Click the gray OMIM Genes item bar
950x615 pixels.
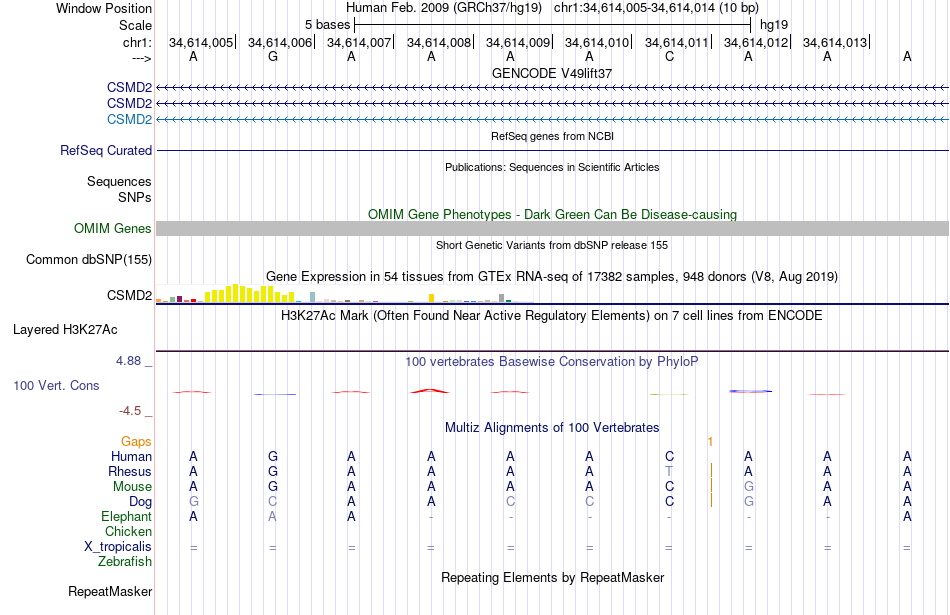pyautogui.click(x=552, y=228)
